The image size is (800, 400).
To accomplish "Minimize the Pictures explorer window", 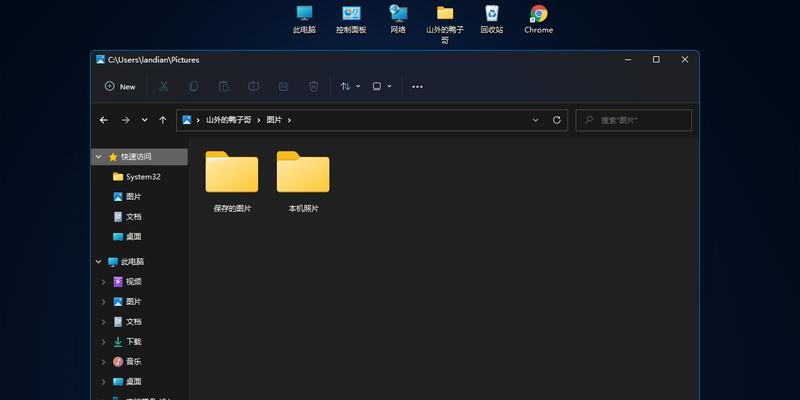I will tap(628, 60).
